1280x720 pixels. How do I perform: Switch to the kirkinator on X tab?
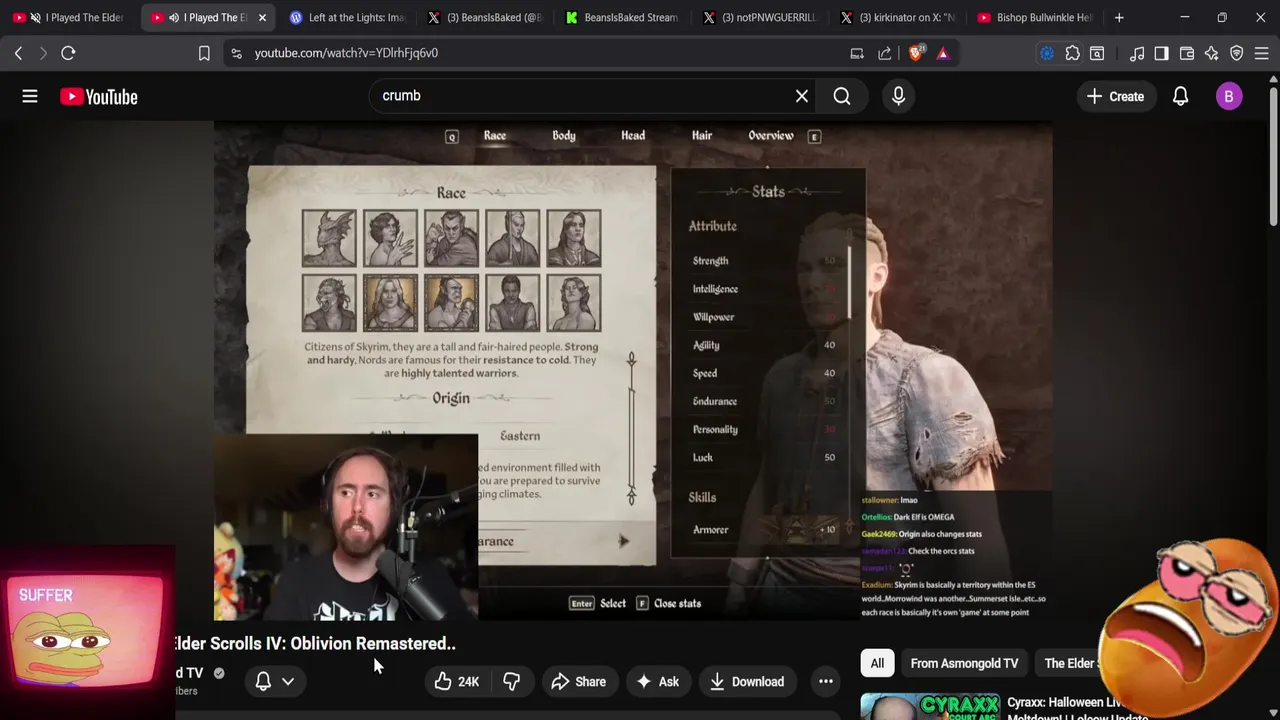point(898,17)
